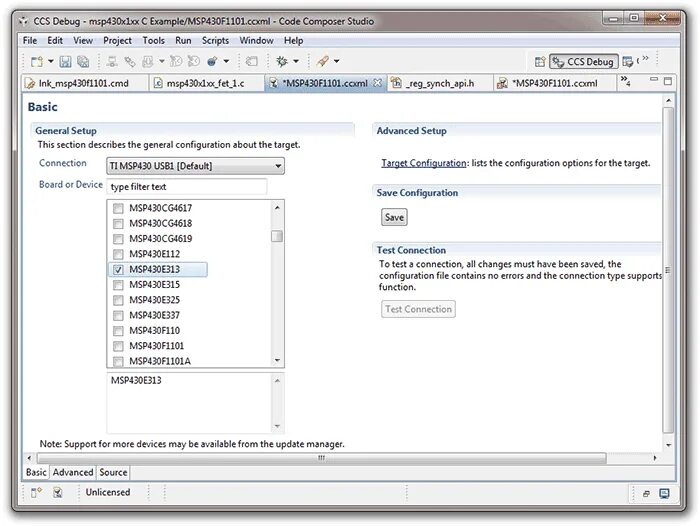700x526 pixels.
Task: Switch to the Source bottom tab
Action: [113, 472]
